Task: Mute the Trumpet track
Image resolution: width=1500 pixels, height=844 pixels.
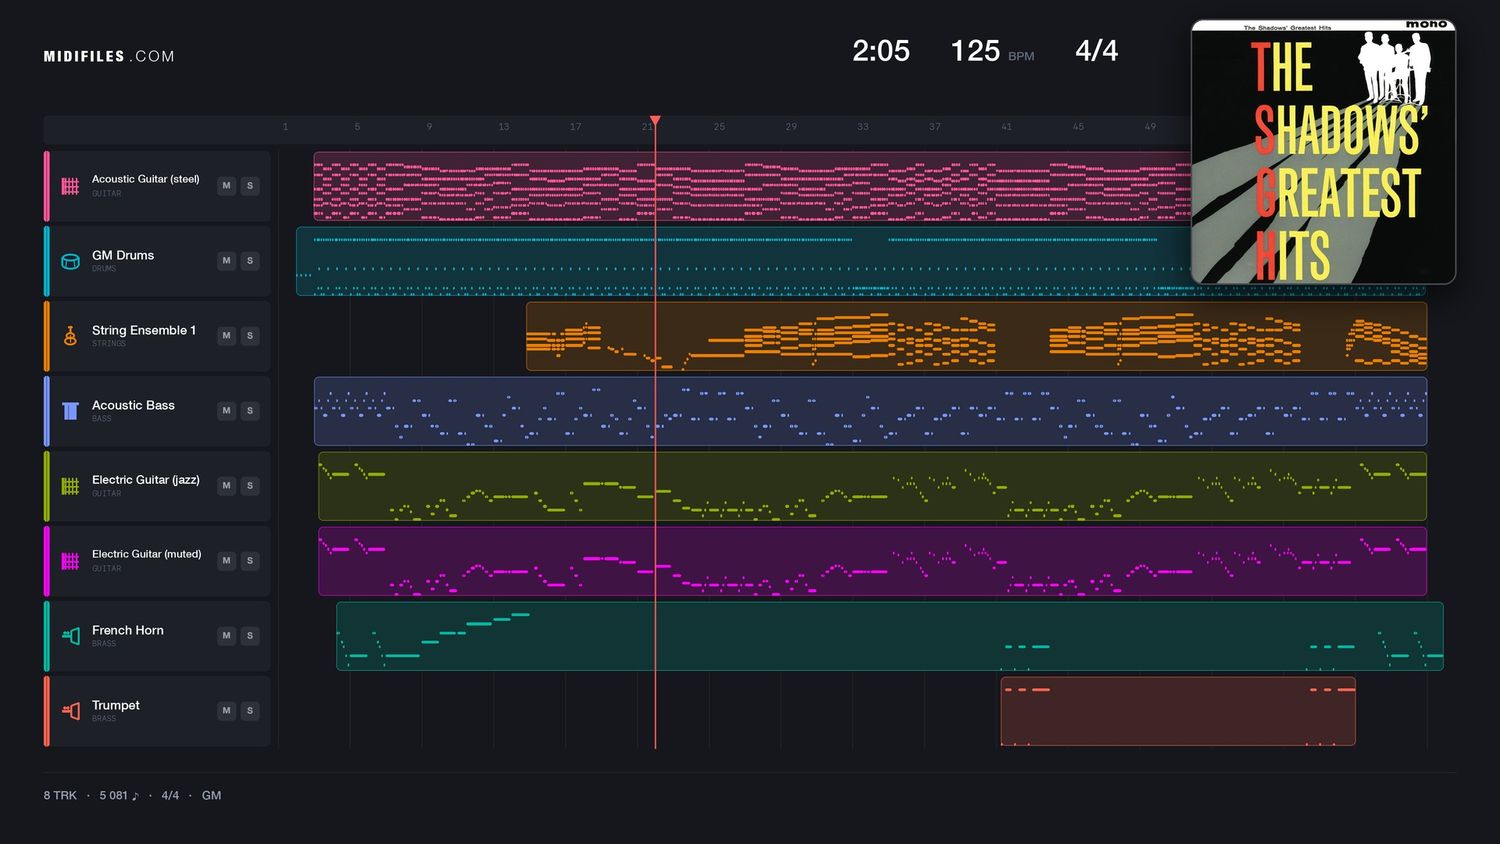Action: tap(227, 711)
